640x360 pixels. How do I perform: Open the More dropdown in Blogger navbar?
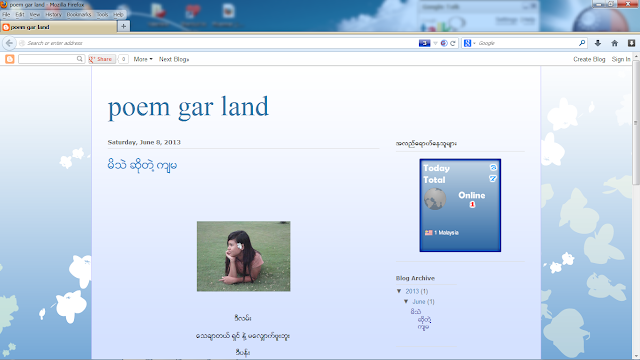[143, 59]
